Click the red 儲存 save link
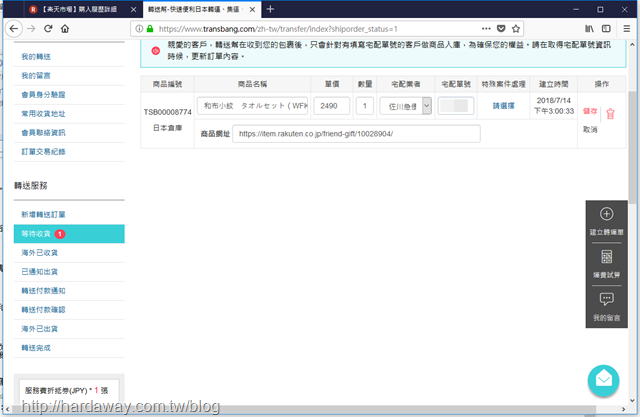This screenshot has width=640, height=417. (x=590, y=111)
